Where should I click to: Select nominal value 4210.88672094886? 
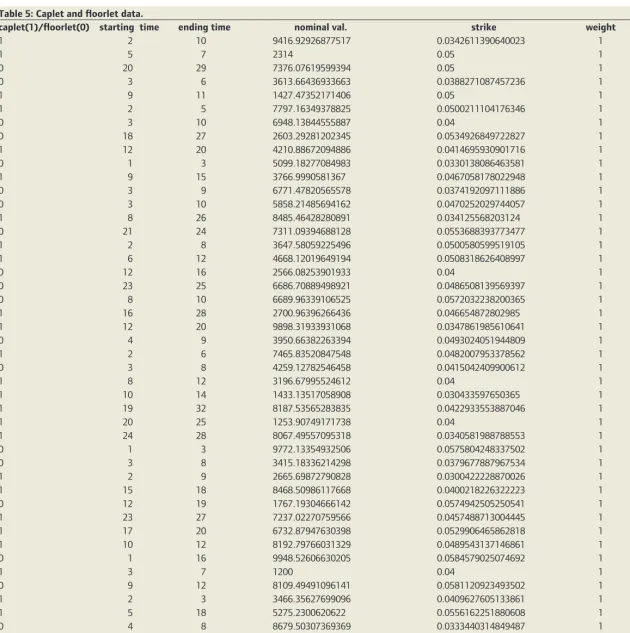(312, 150)
